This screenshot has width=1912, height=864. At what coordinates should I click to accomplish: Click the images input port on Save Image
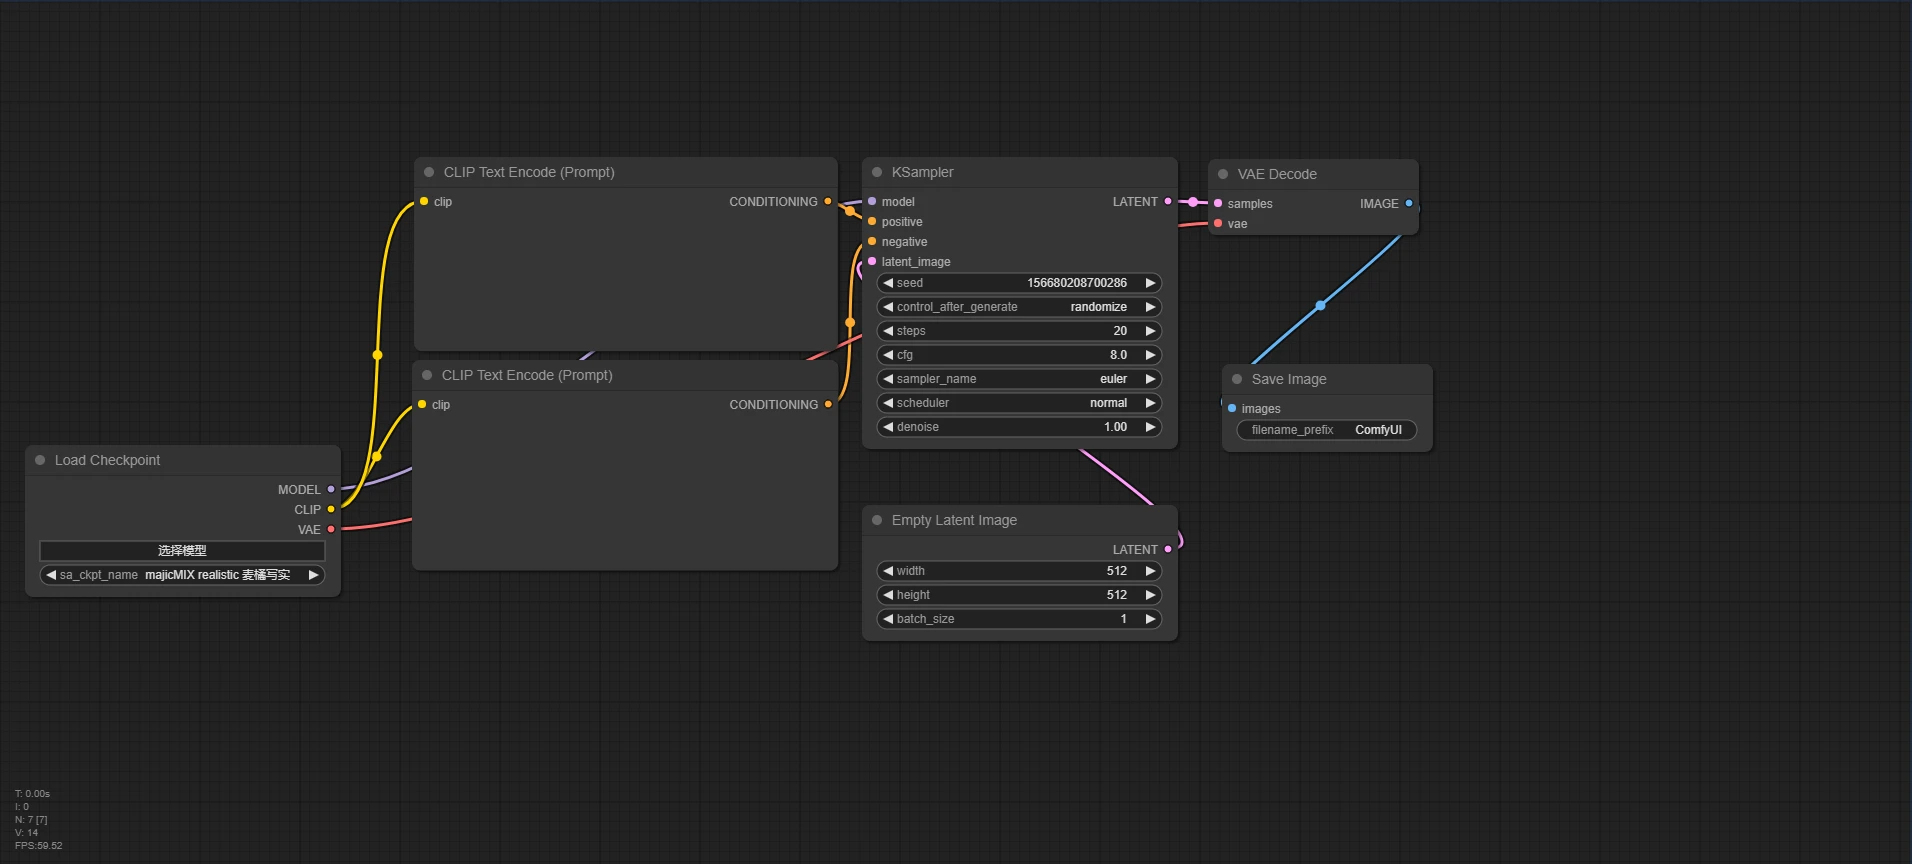pos(1232,408)
